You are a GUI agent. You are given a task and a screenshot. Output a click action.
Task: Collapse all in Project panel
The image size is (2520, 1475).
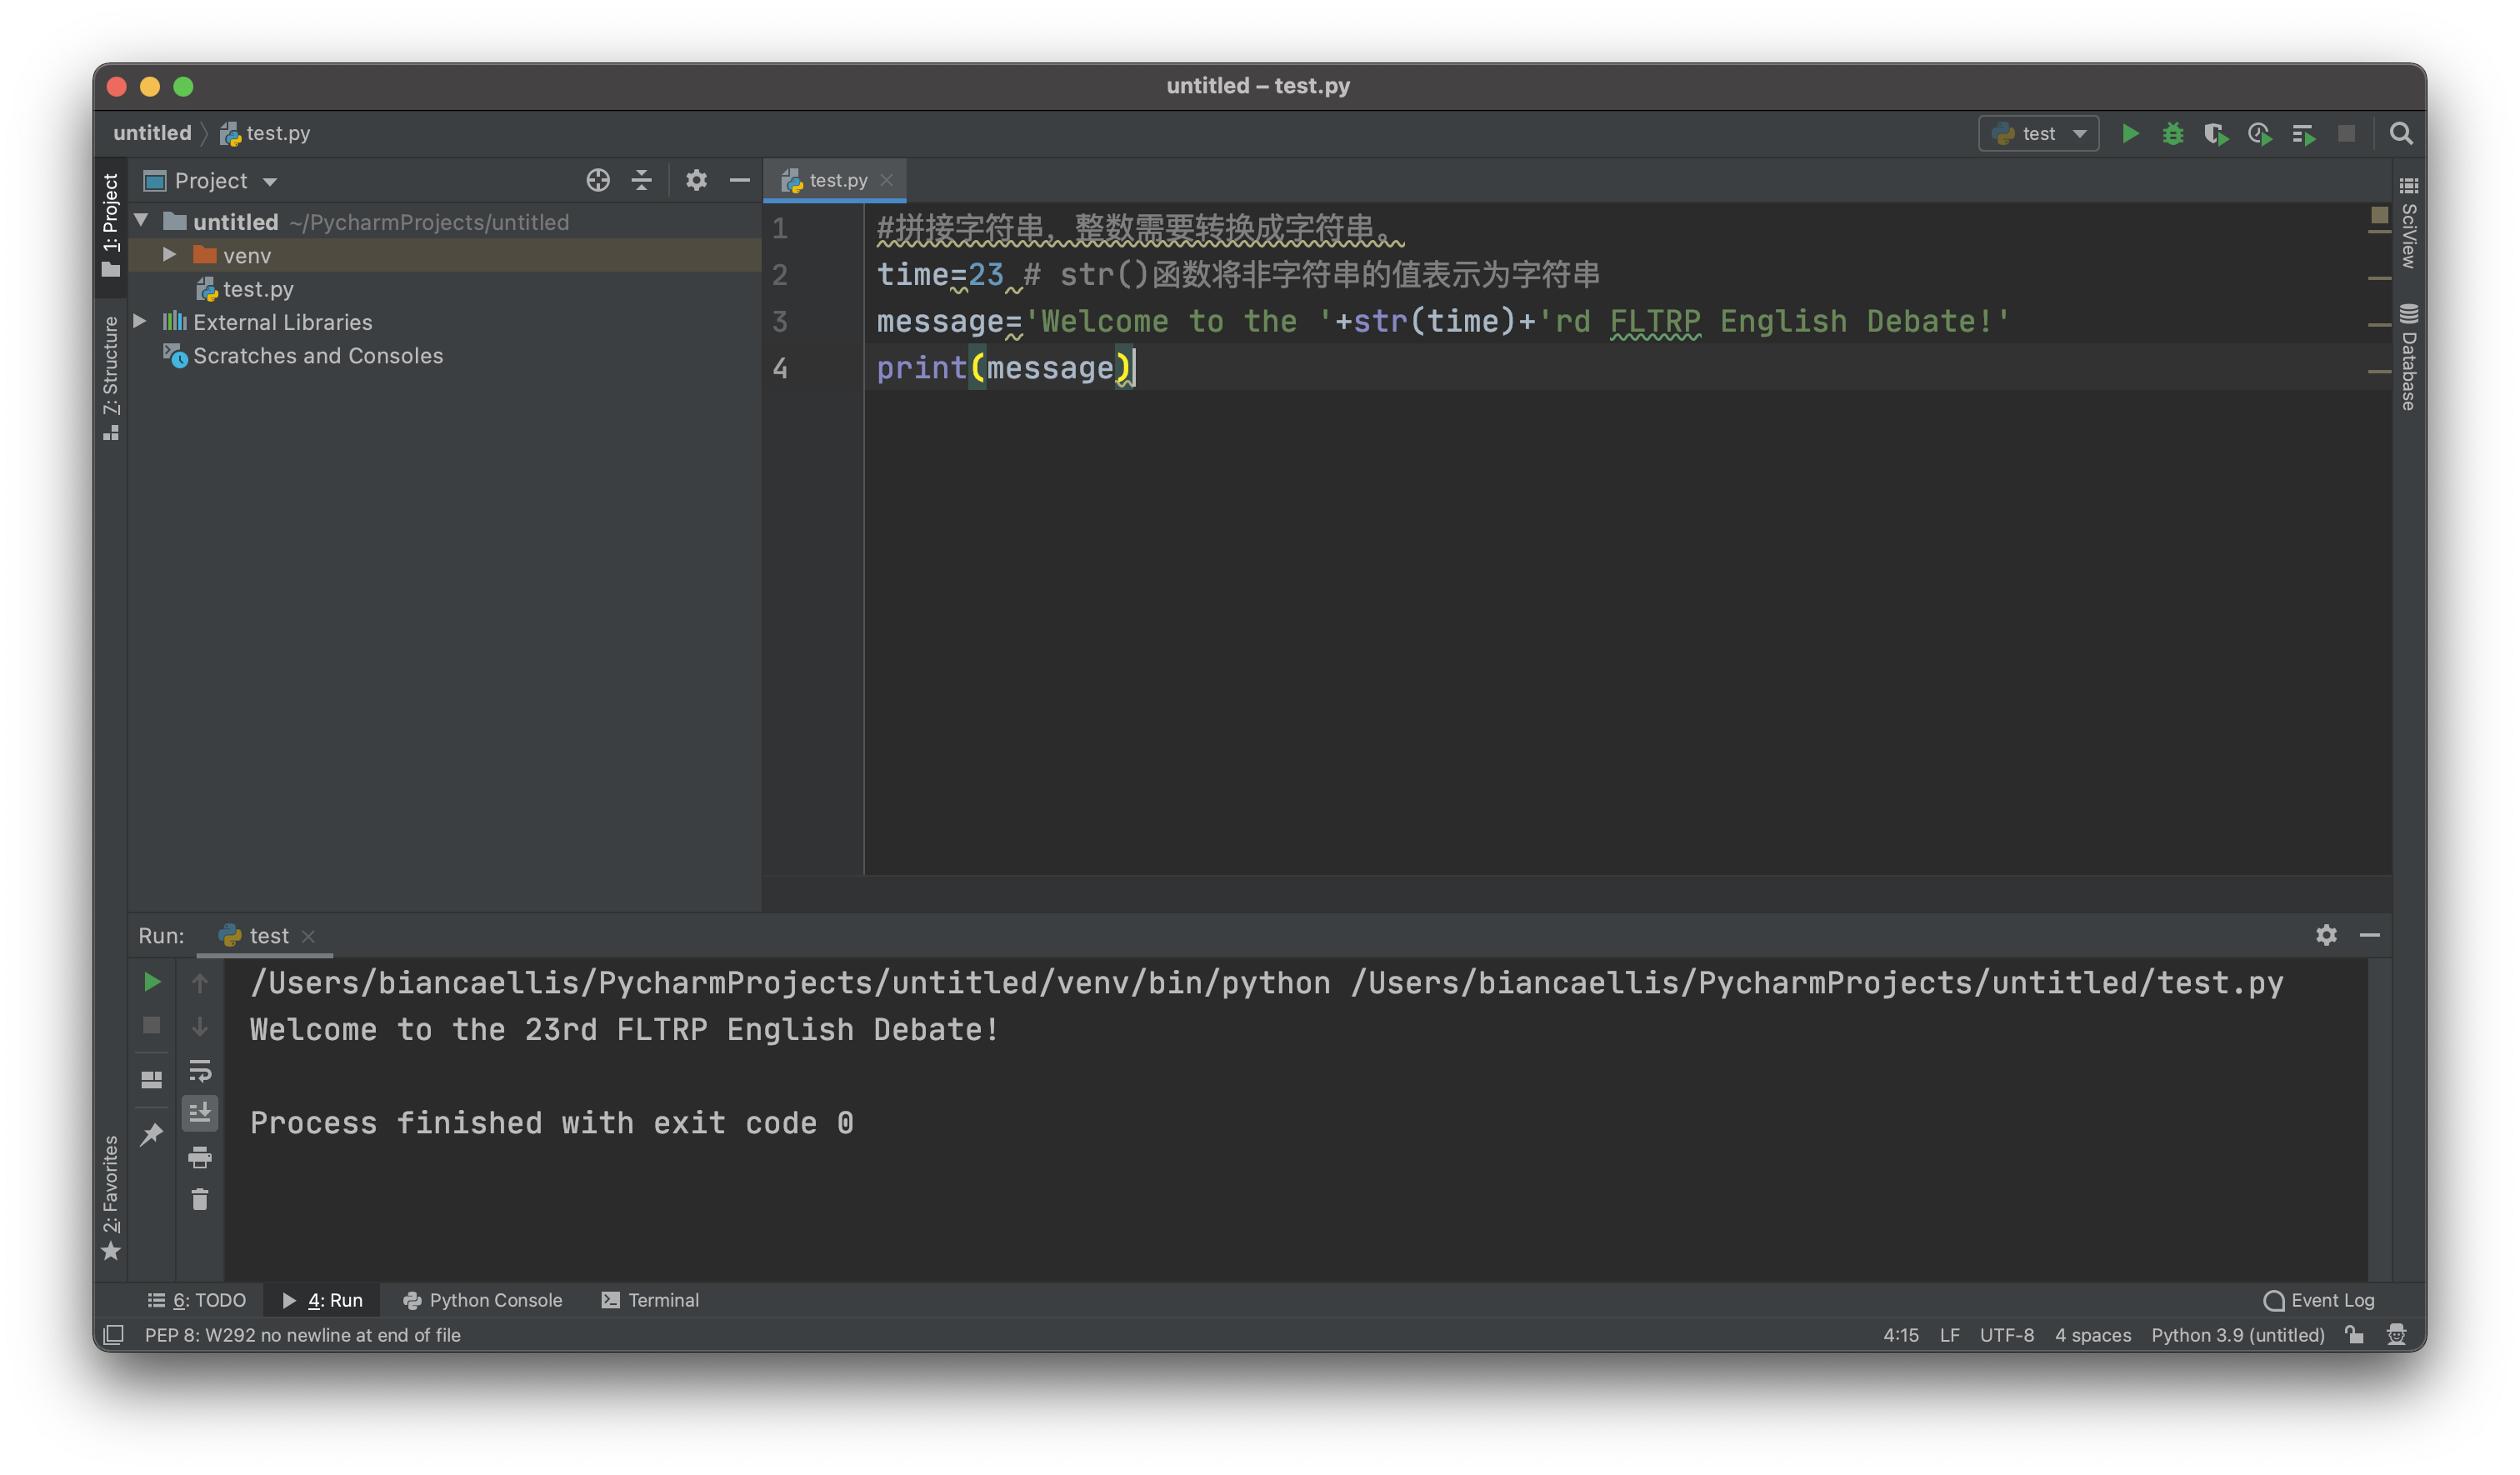click(642, 180)
